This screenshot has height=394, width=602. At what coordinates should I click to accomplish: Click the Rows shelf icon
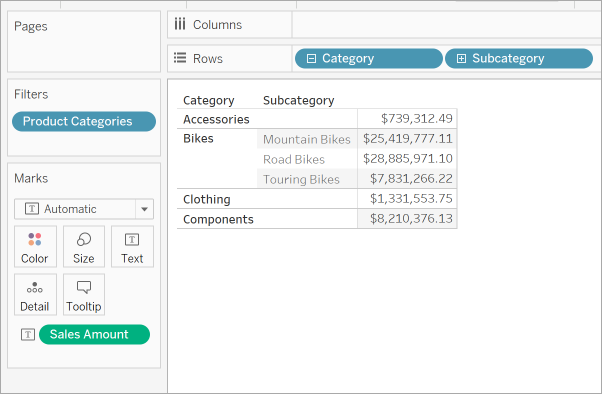click(180, 58)
